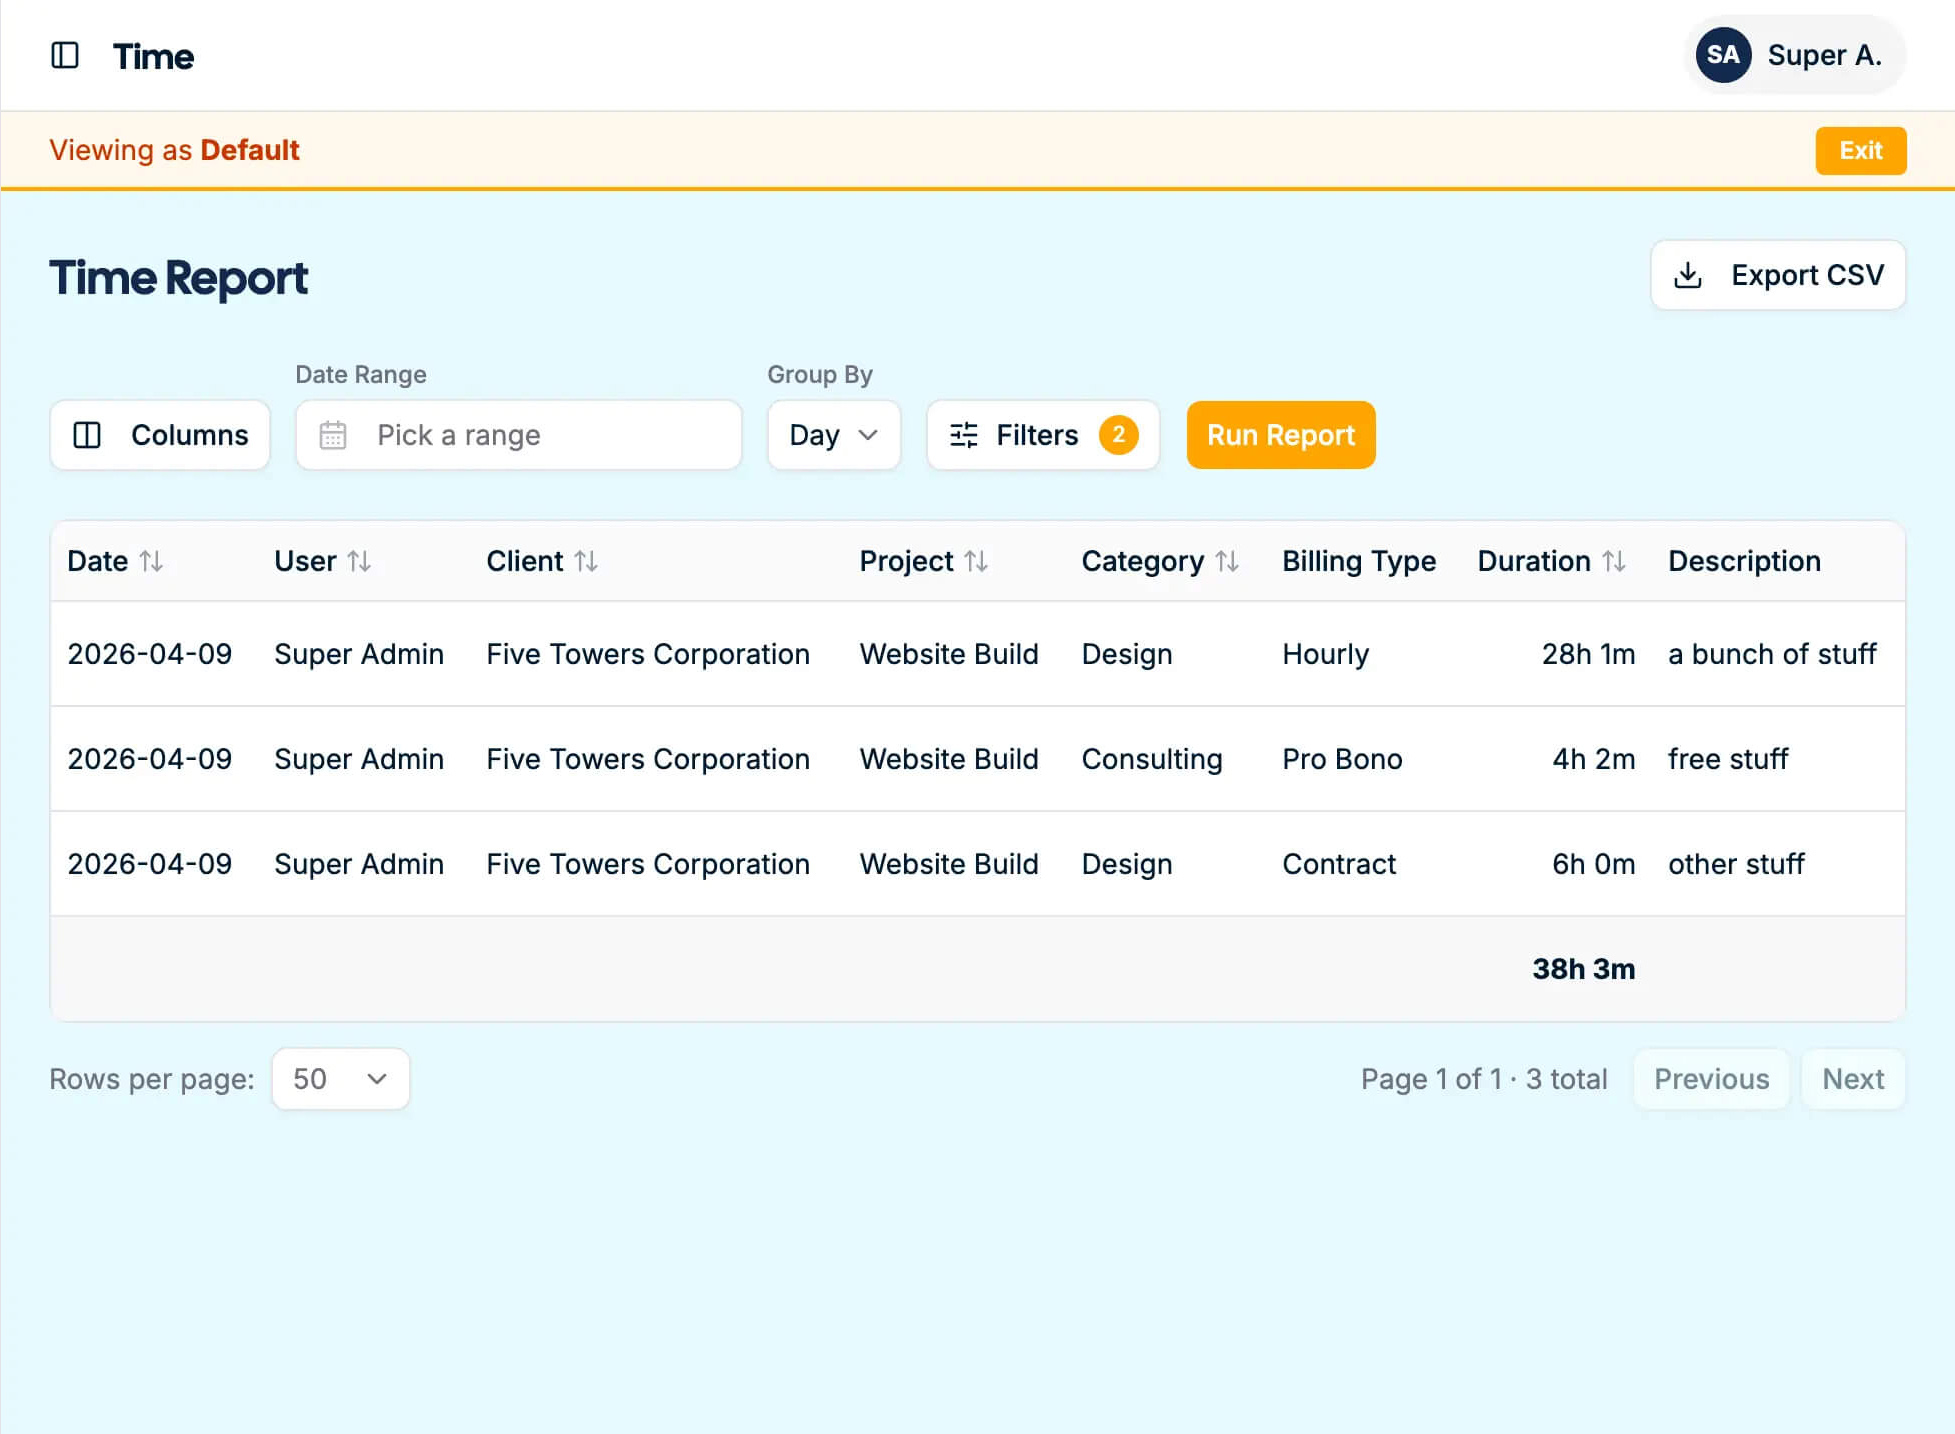Sort by User column arrows

(359, 561)
